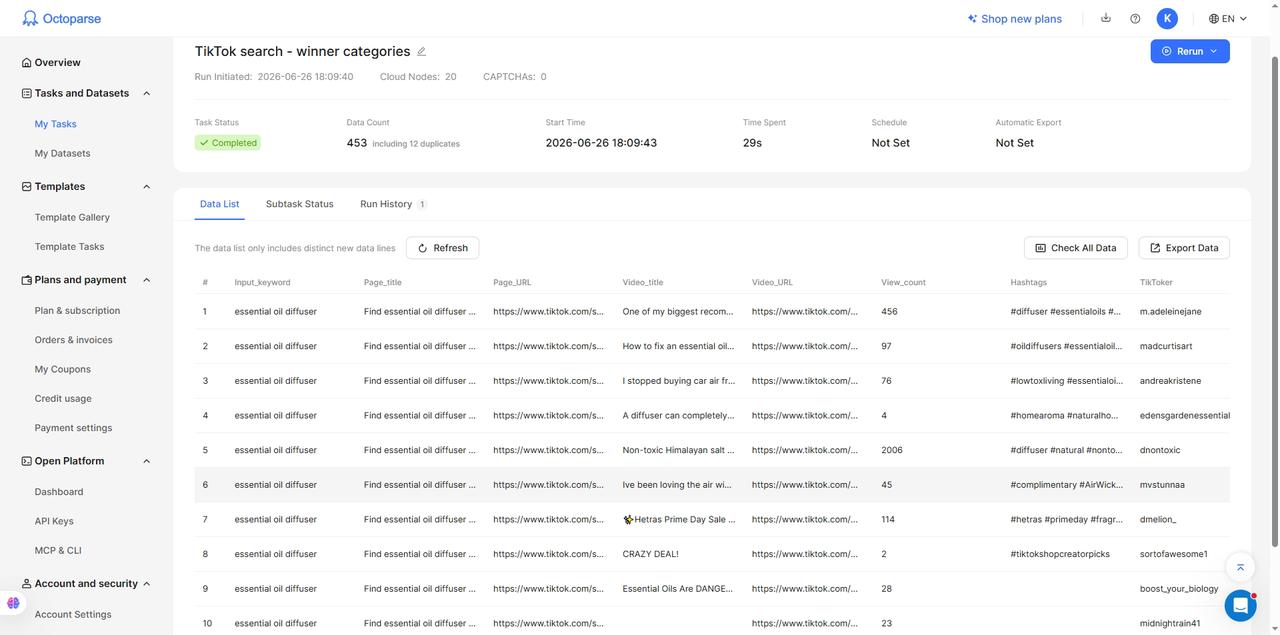Open Open Platform Dashboard
This screenshot has width=1280, height=635.
59,492
